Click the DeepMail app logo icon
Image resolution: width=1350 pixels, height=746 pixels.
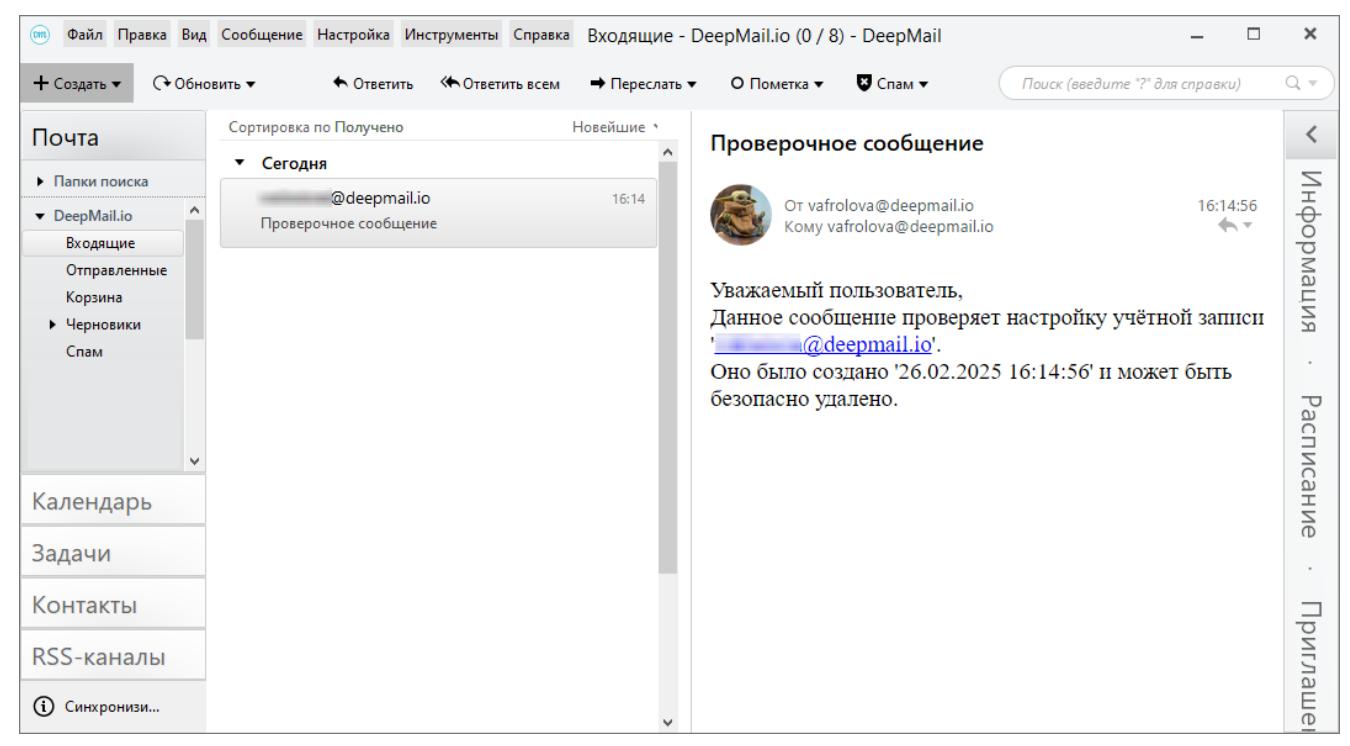[41, 36]
